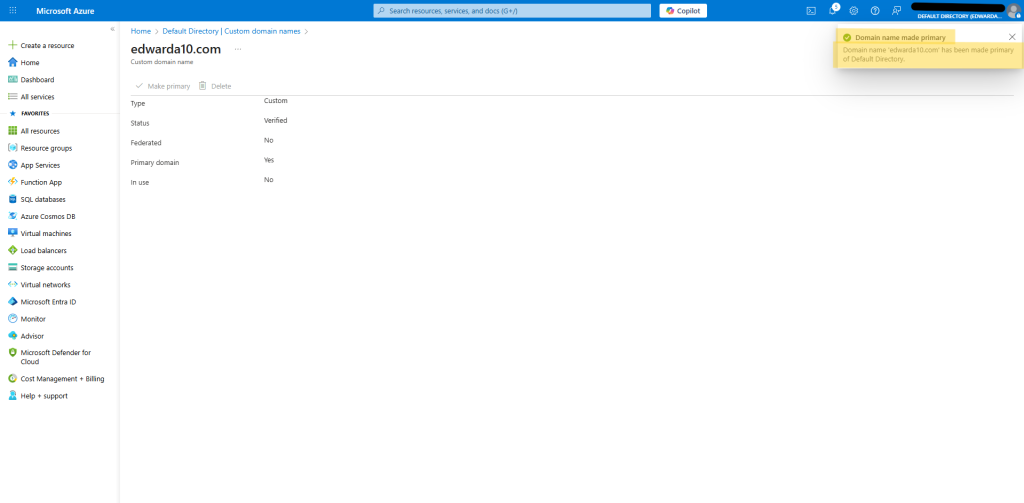Open Copilot from the top bar
Viewport: 1024px width, 503px height.
(x=683, y=10)
